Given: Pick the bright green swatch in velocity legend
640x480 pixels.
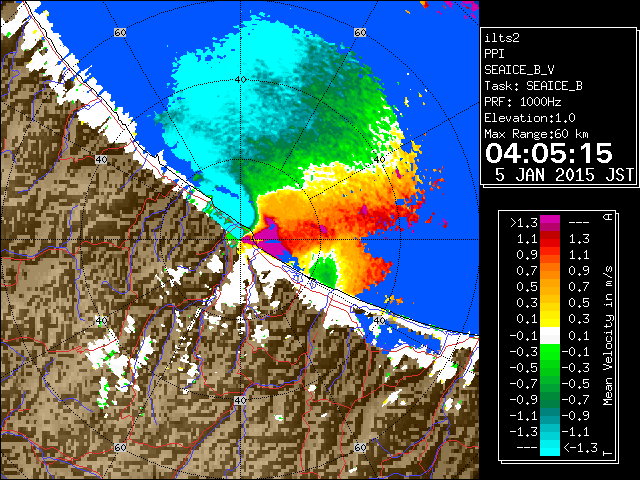Looking at the screenshot, I should click(550, 351).
